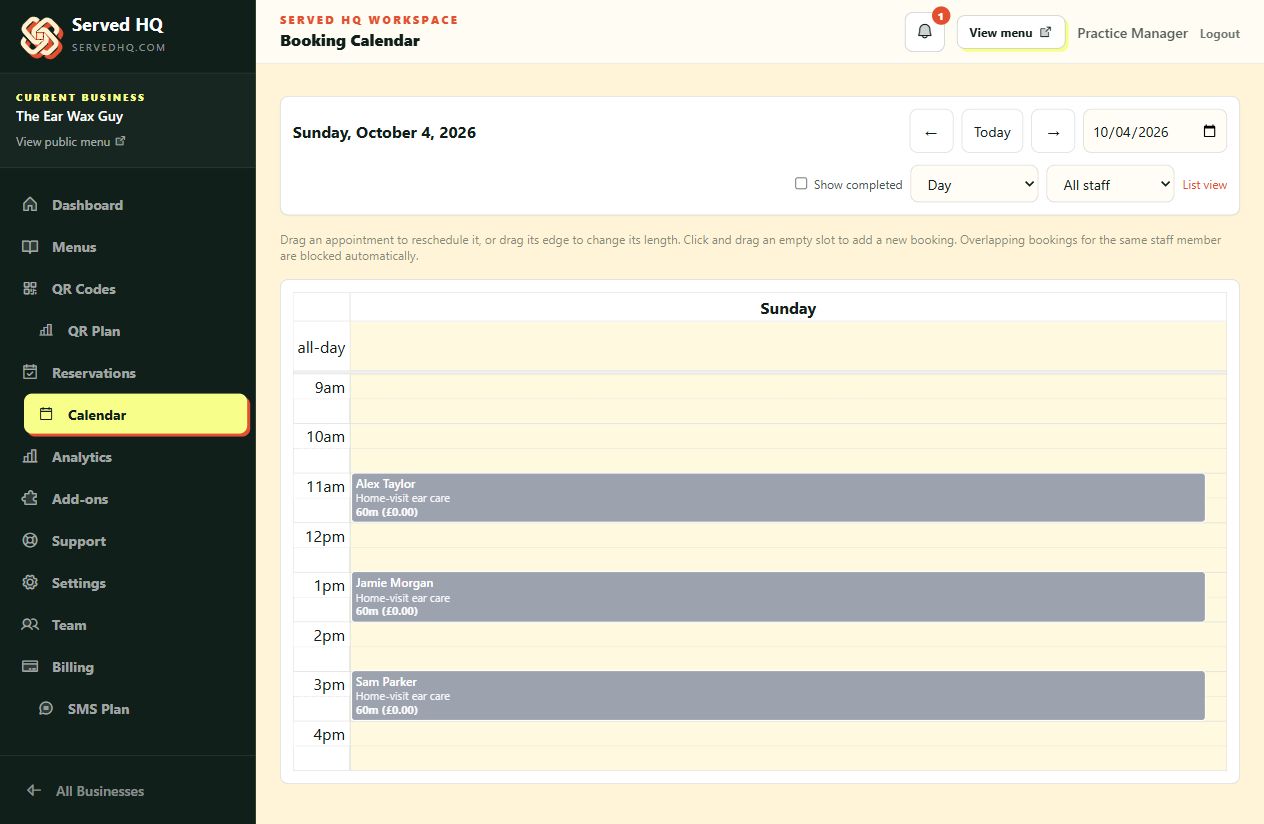Click external-link icon beside View public menu
Screen dimensions: 1264x824
tap(121, 141)
